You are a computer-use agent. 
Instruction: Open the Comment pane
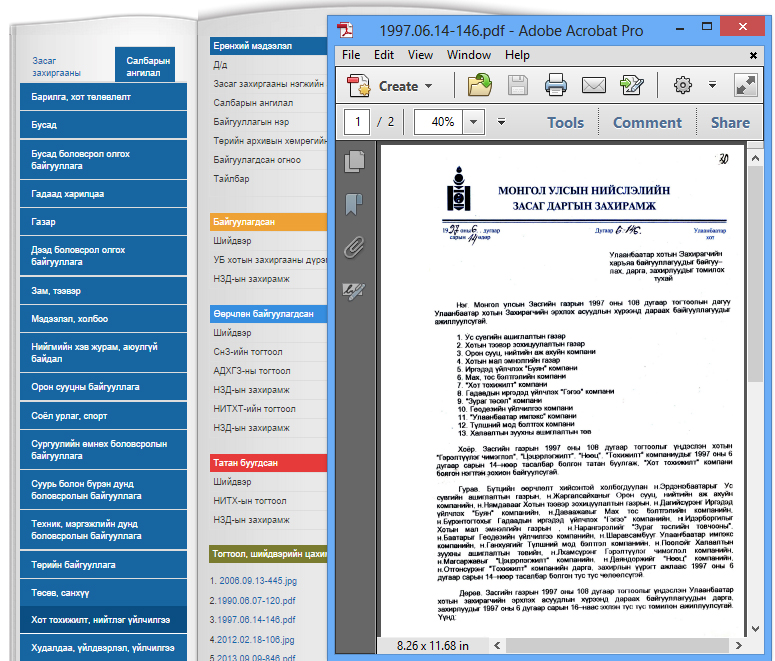click(647, 122)
